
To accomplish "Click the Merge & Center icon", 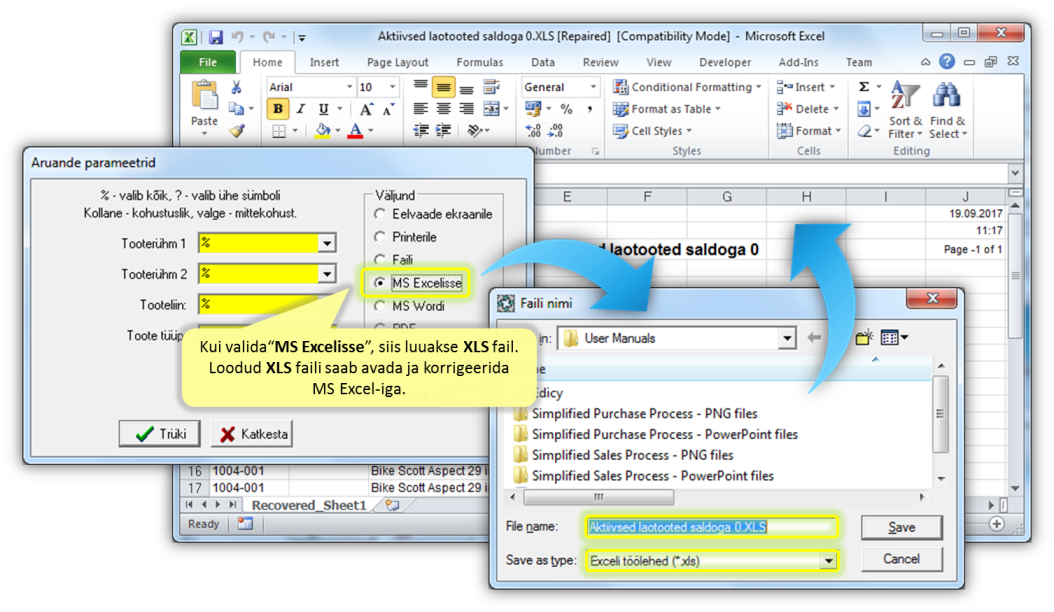I will [492, 109].
